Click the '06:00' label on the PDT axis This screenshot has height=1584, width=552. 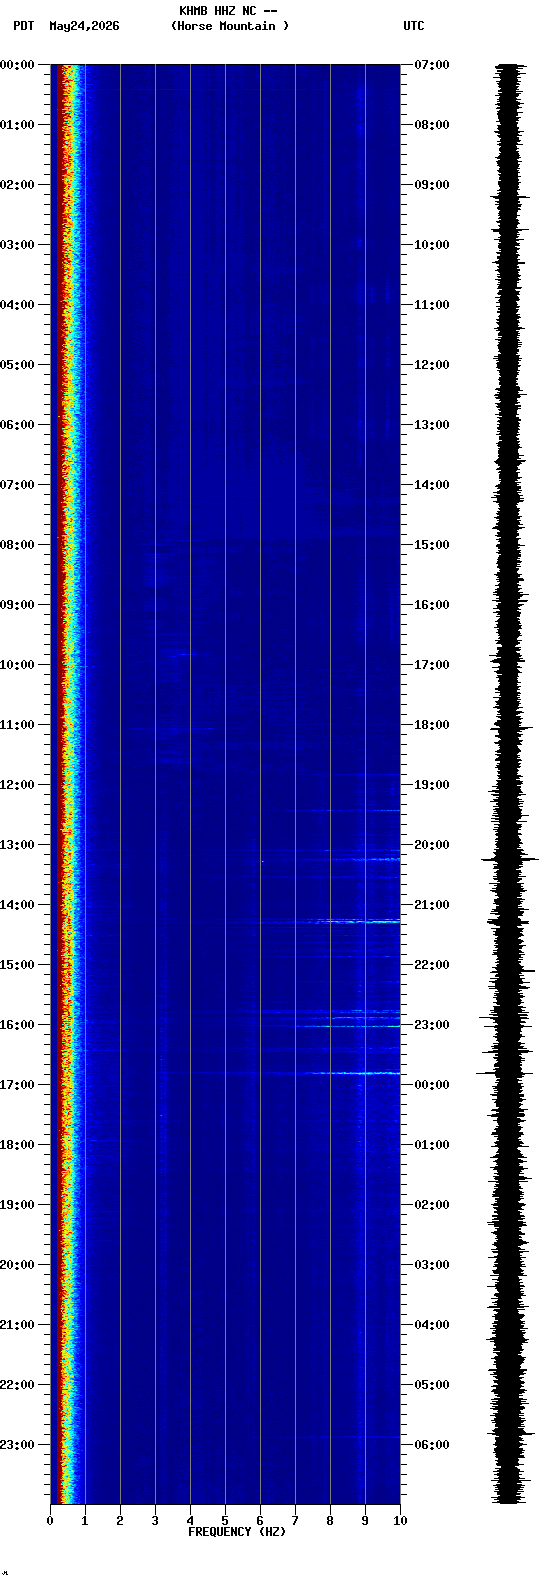point(17,425)
